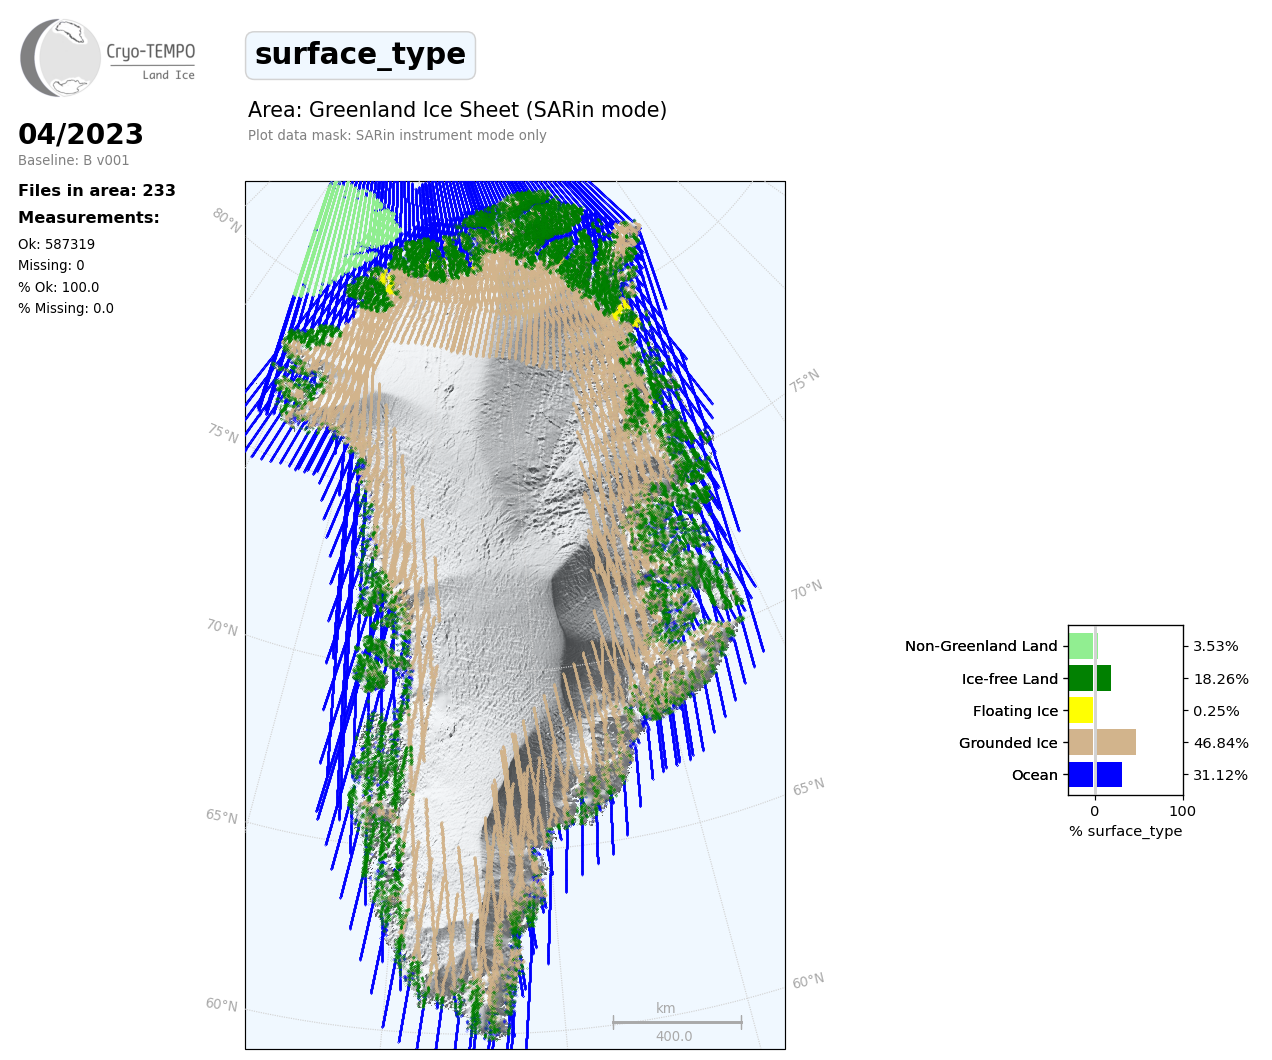The width and height of the screenshot is (1272, 1060).
Task: Click the right 70°N latitude label
Action: 807,590
